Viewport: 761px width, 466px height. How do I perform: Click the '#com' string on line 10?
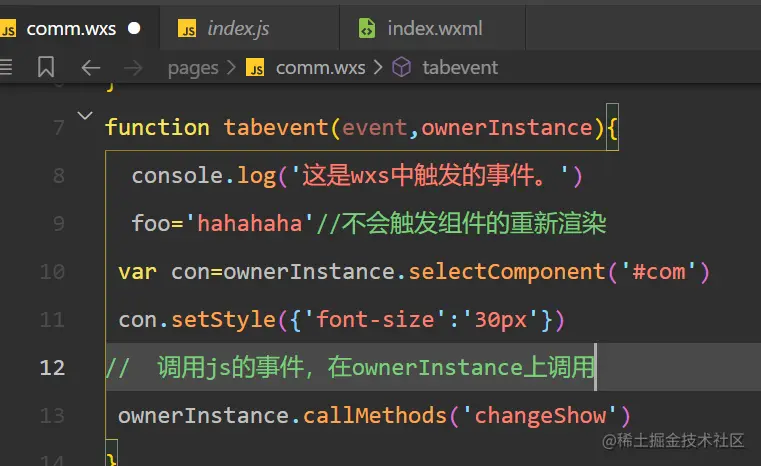click(659, 272)
